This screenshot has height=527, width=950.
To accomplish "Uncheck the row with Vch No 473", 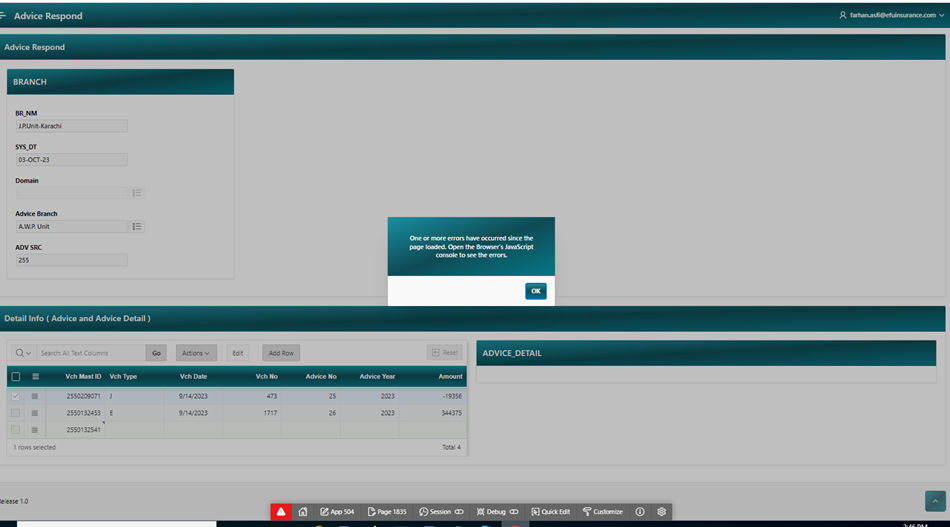I will (x=15, y=397).
